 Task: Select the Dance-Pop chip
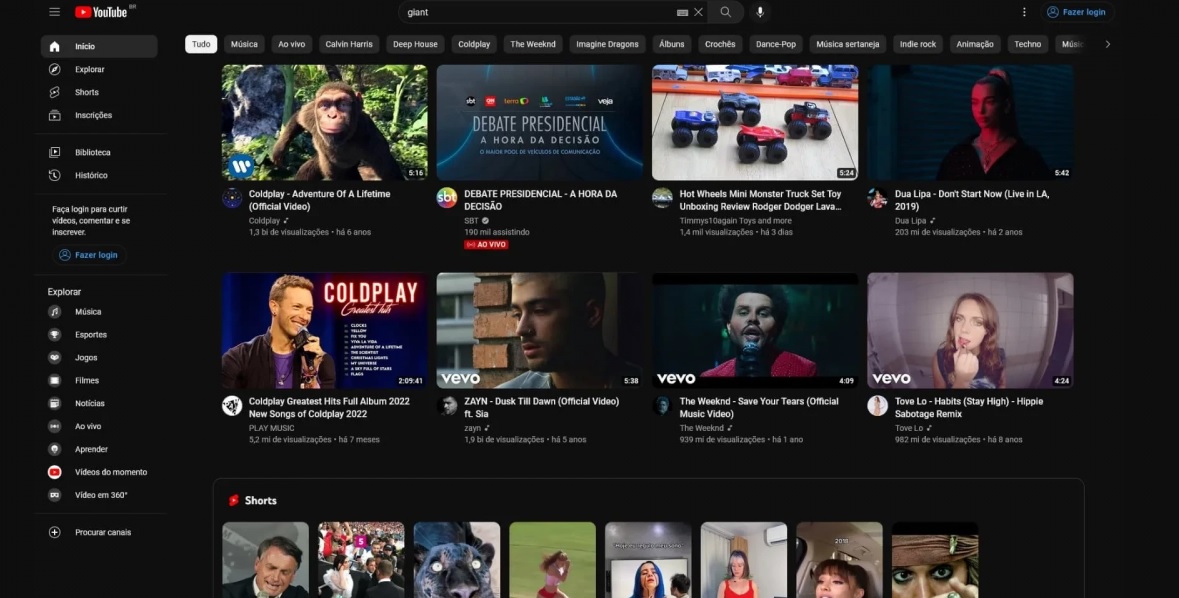pos(776,44)
